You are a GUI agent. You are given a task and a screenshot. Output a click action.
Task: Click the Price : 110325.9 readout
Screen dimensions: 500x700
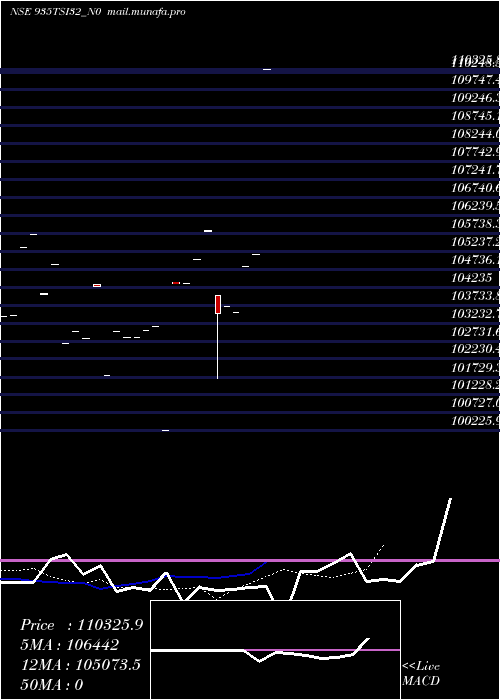point(82,625)
